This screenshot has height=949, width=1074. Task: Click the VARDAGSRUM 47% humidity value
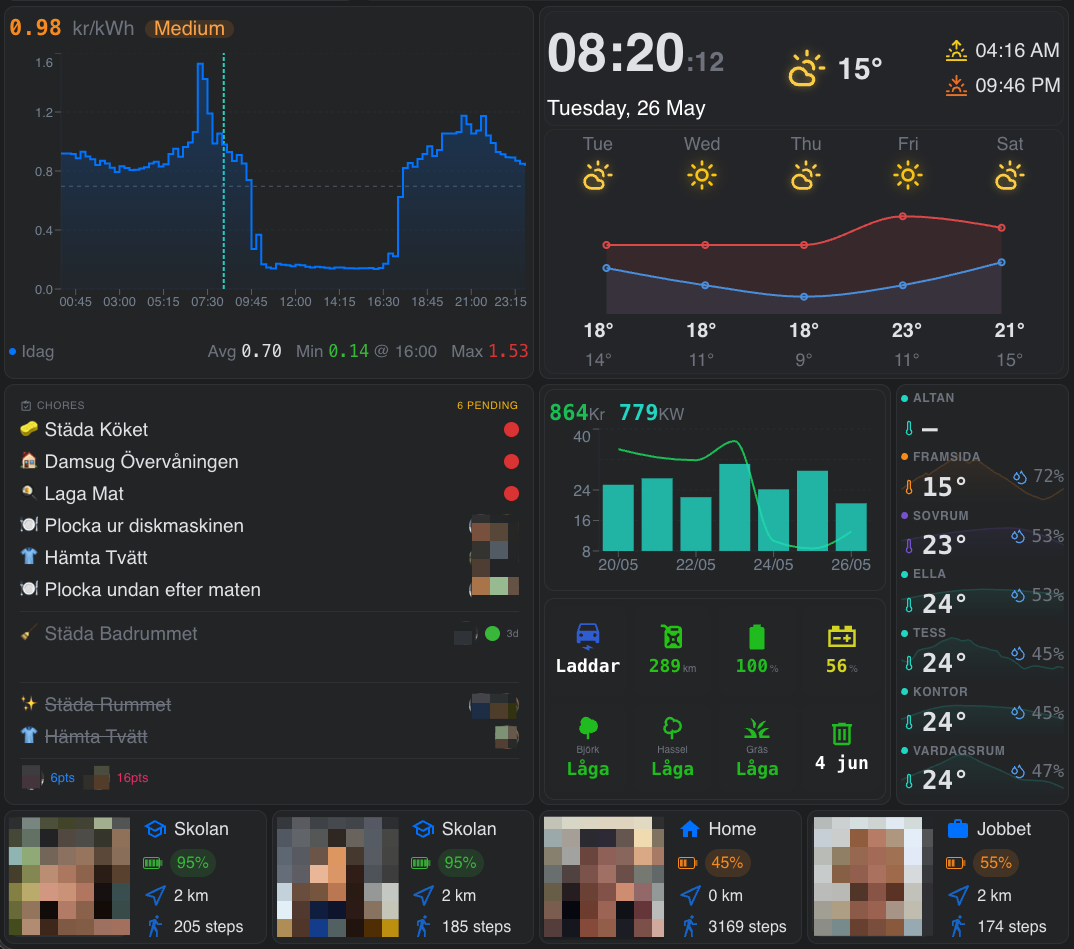[x=1048, y=771]
